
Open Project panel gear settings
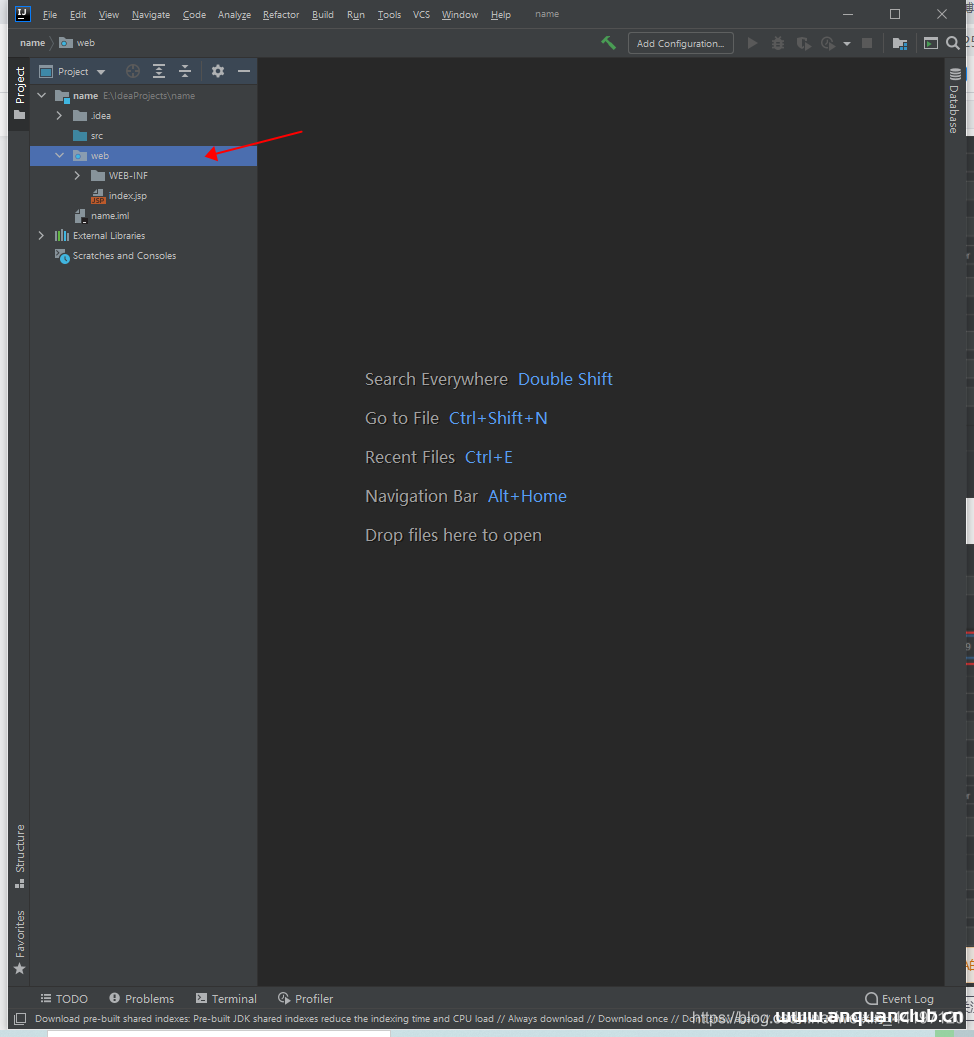pyautogui.click(x=218, y=71)
